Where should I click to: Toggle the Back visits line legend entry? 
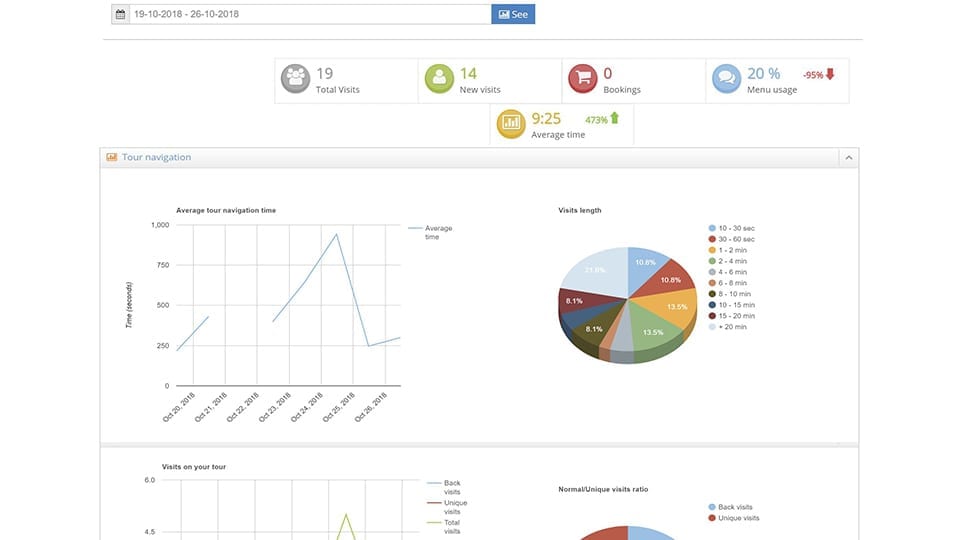tap(444, 487)
